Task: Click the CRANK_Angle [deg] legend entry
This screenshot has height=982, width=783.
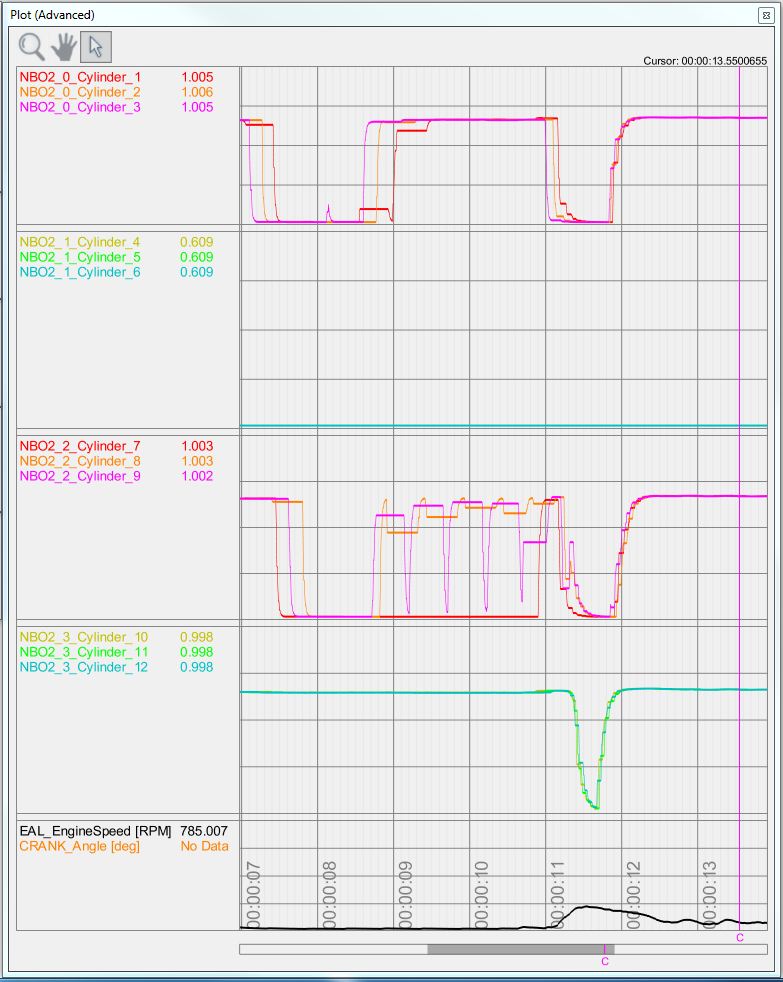Action: pos(80,846)
